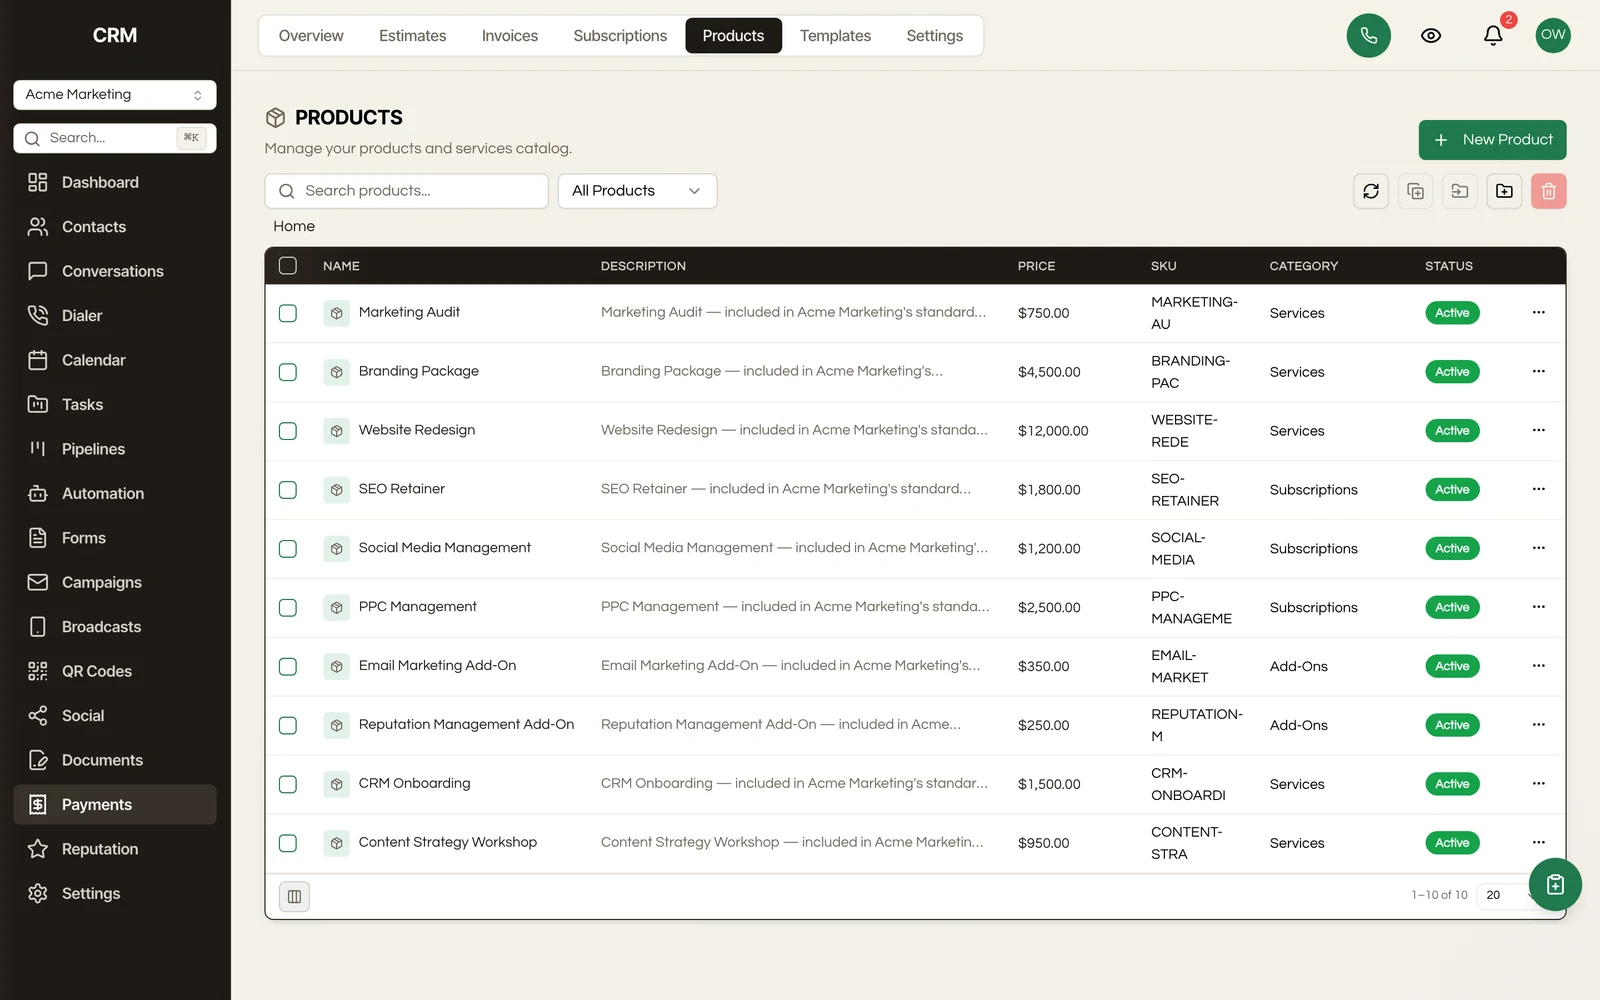
Task: Open the All Products filter dropdown
Action: [637, 191]
